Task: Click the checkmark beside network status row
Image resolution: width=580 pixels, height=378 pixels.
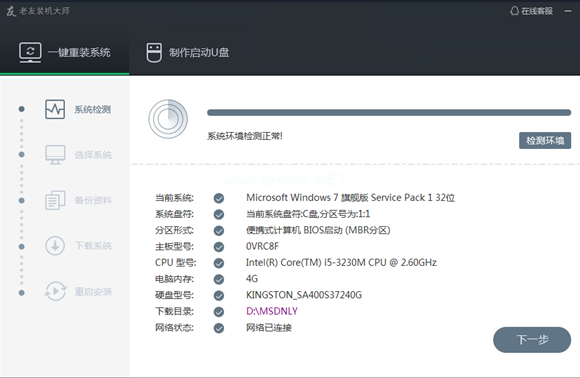Action: [x=219, y=328]
